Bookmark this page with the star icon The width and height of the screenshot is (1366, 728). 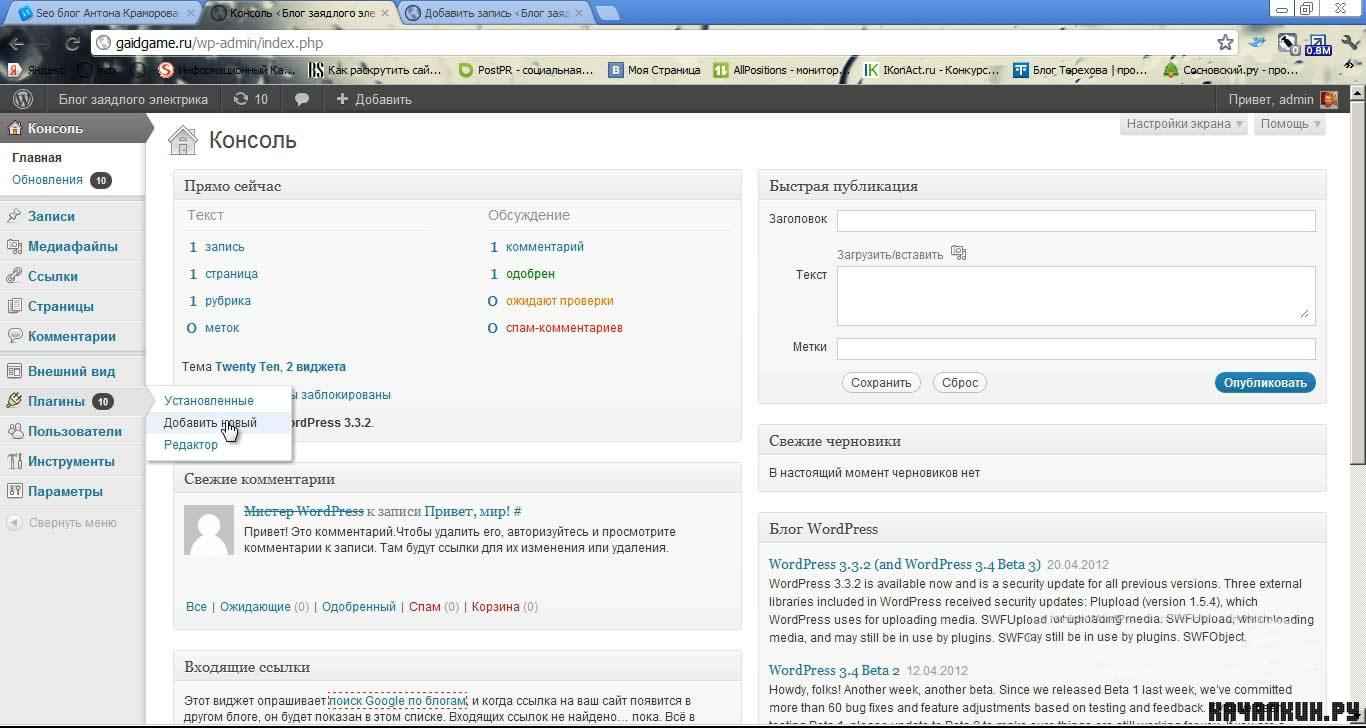(x=1225, y=42)
